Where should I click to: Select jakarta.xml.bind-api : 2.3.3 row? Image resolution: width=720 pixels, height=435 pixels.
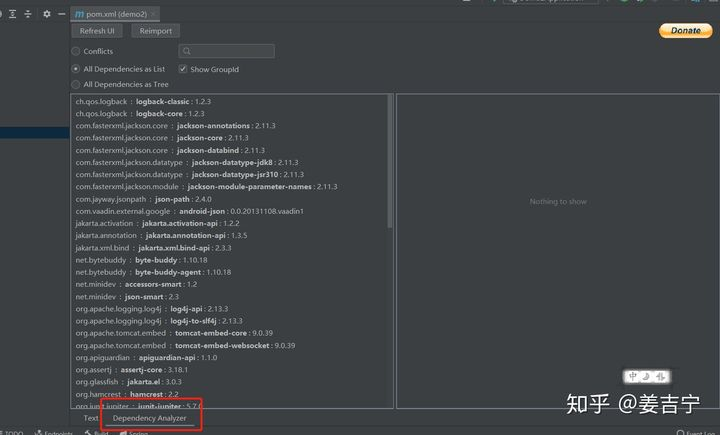(153, 248)
